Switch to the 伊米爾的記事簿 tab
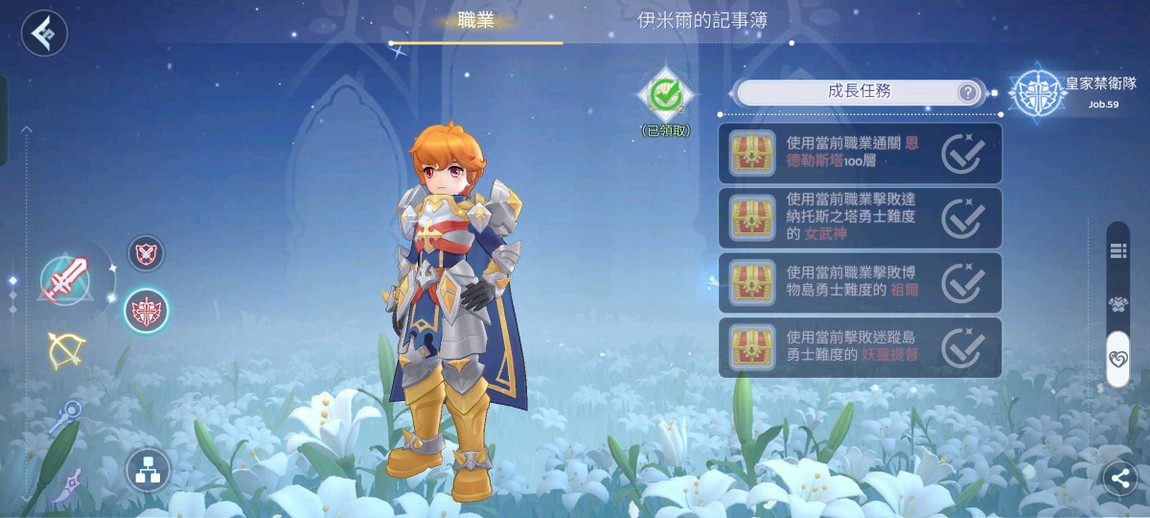This screenshot has height=518, width=1150. click(702, 20)
